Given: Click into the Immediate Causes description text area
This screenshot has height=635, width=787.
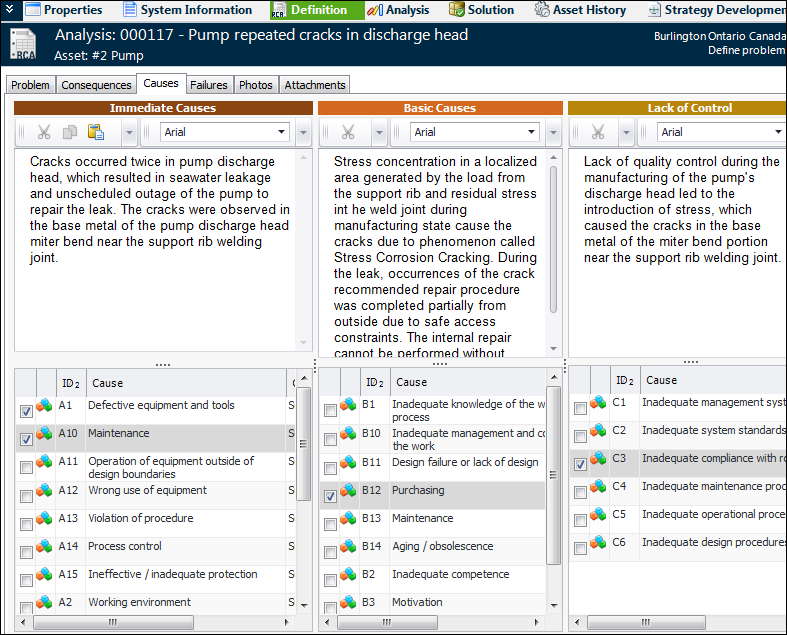Looking at the screenshot, I should 160,300.
